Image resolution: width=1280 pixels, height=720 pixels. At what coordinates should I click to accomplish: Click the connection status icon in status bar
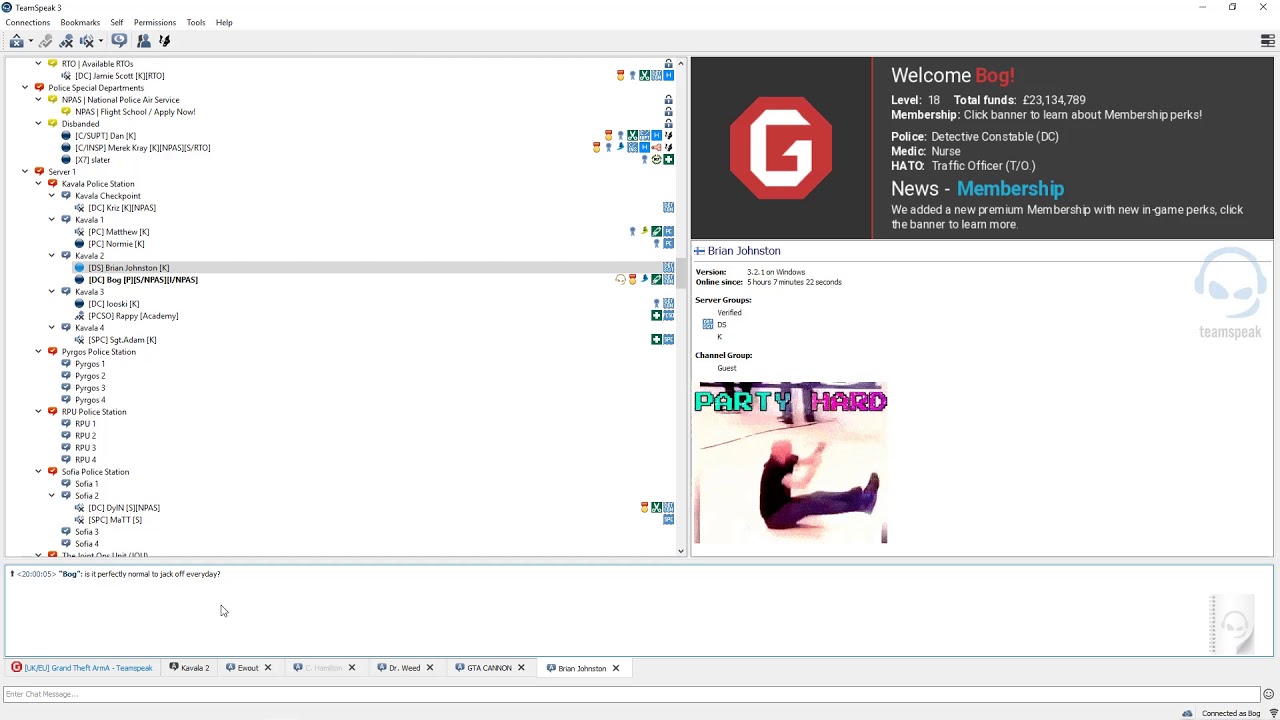1273,713
